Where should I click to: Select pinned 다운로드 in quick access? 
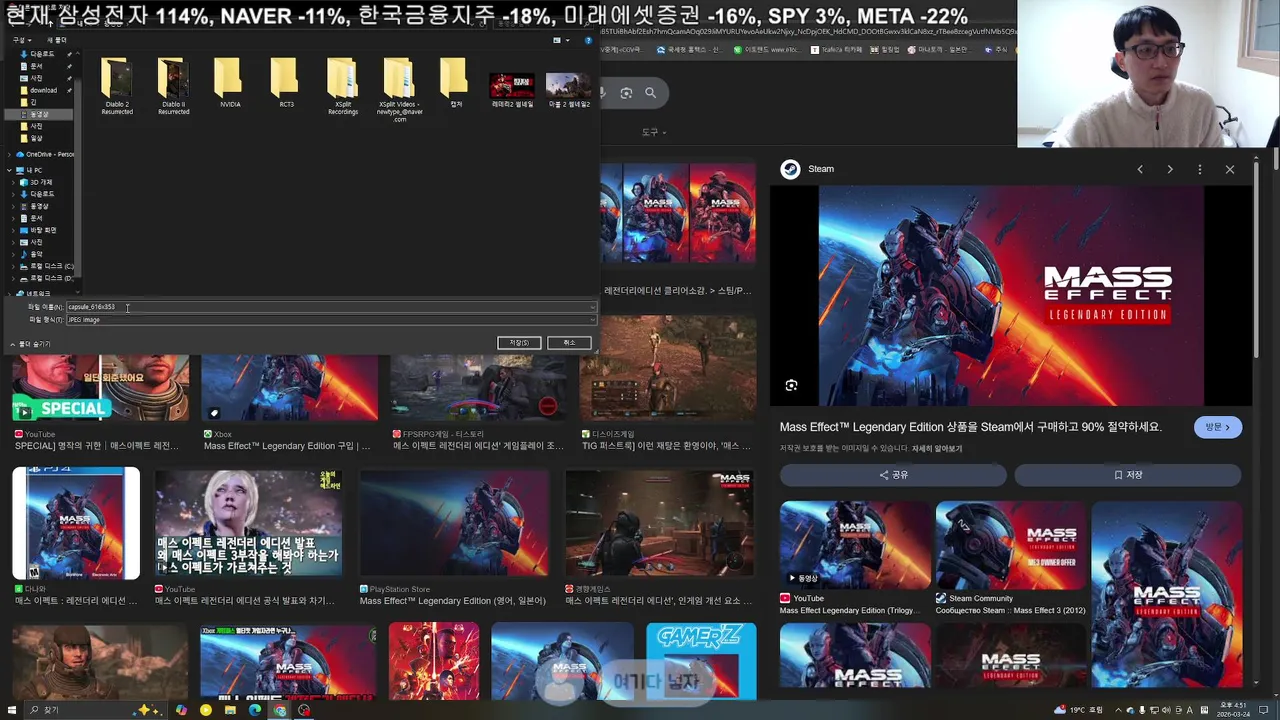tap(40, 54)
